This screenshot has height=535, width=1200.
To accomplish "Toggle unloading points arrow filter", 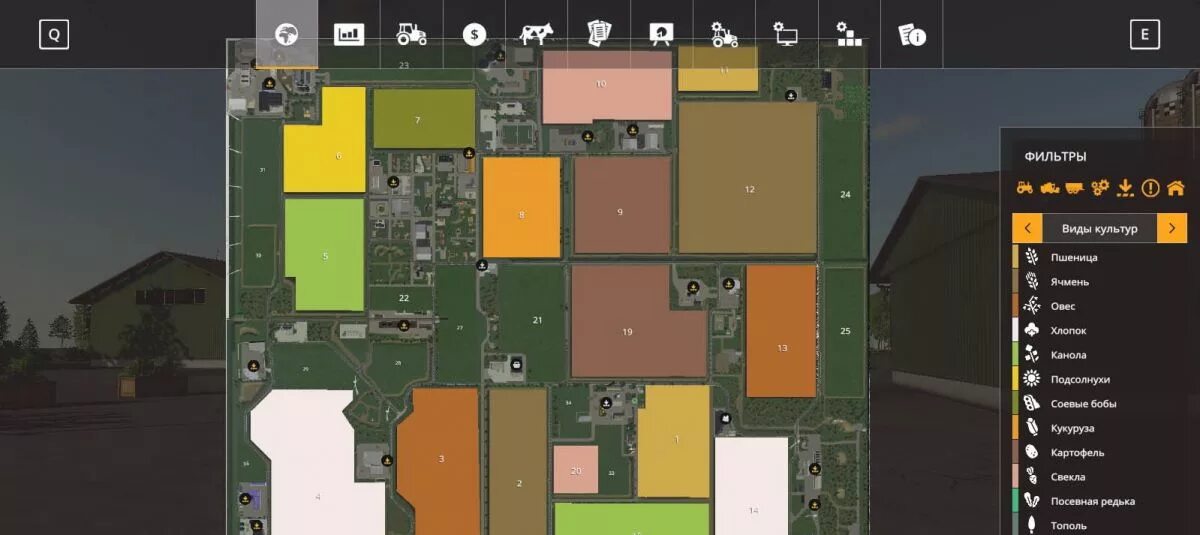I will [x=1125, y=187].
